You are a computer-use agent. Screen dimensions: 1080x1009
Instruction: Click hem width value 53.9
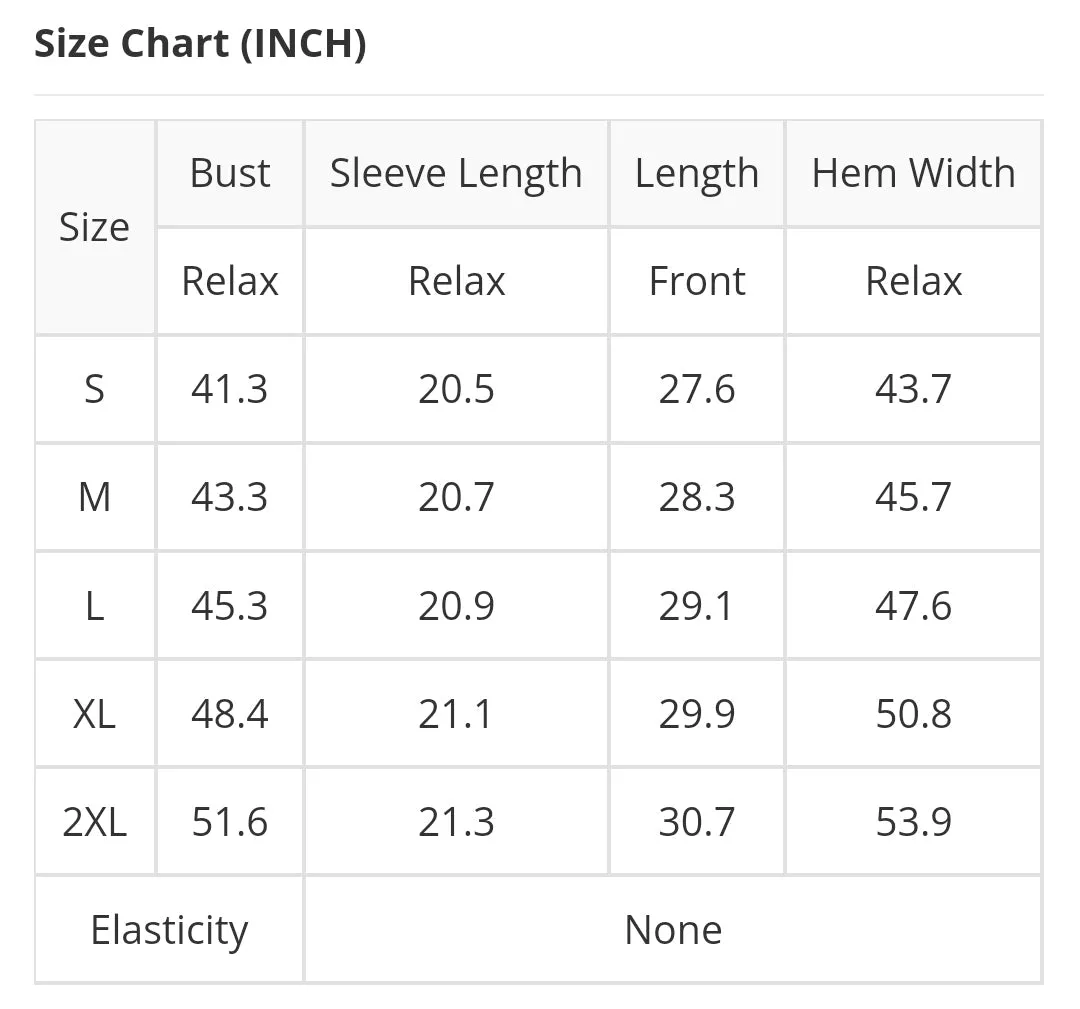coord(913,822)
